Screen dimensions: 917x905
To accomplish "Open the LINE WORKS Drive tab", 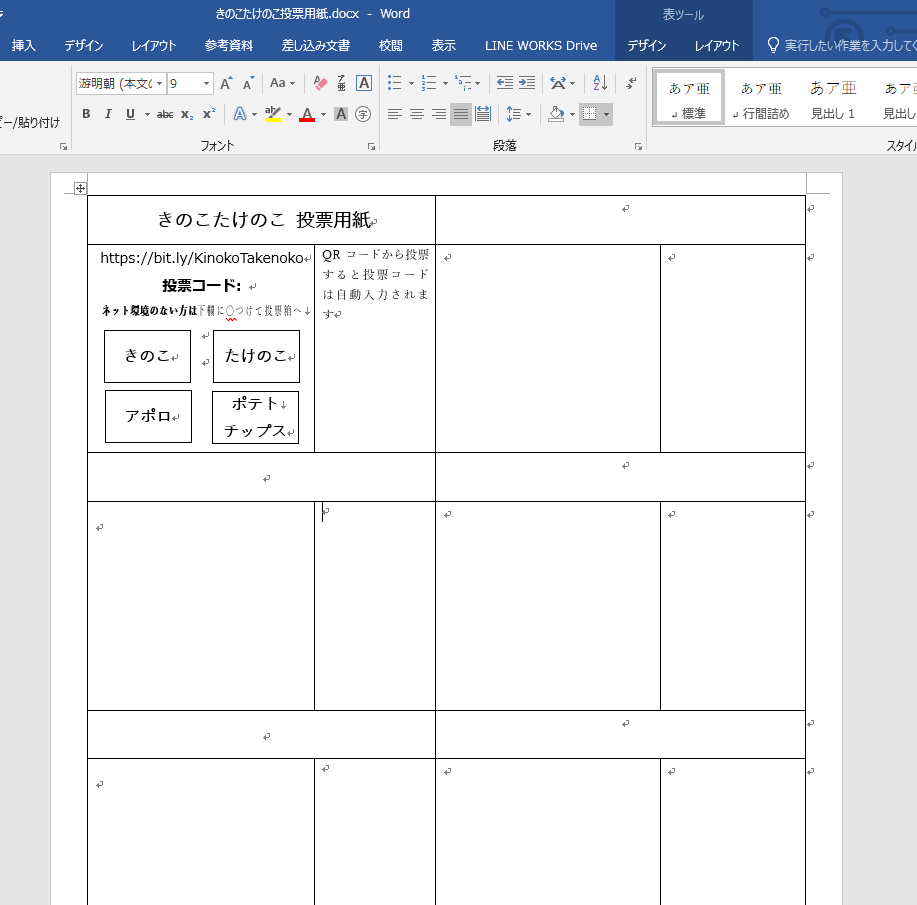I will (541, 44).
